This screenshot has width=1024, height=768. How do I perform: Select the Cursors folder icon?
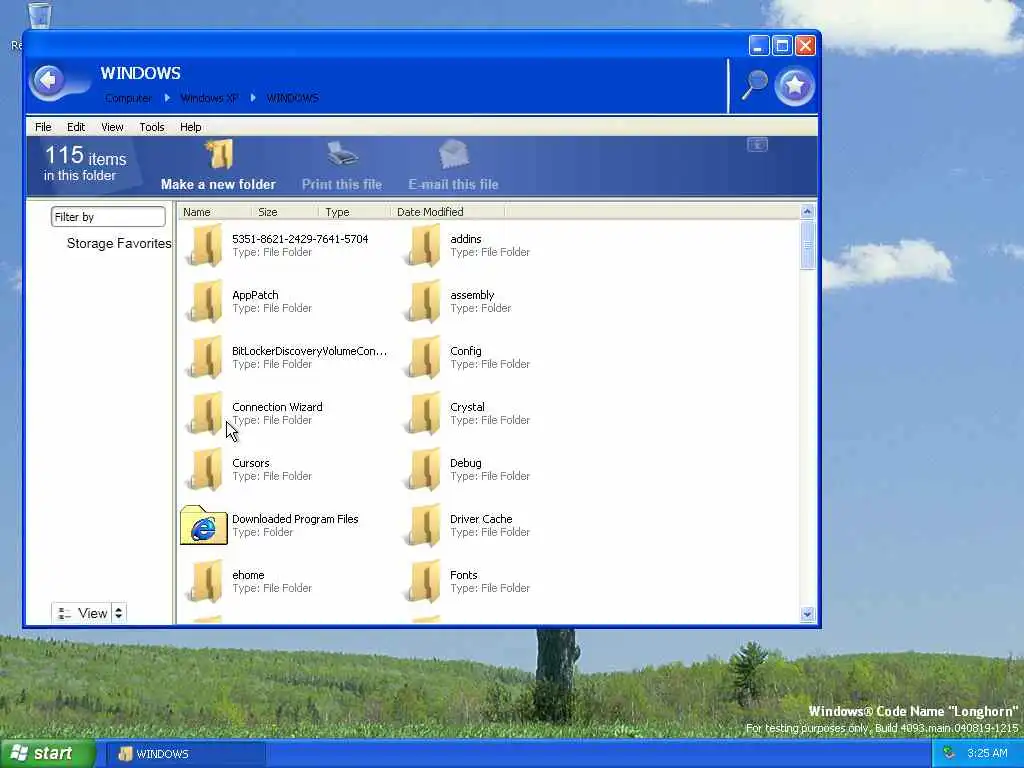pyautogui.click(x=204, y=470)
